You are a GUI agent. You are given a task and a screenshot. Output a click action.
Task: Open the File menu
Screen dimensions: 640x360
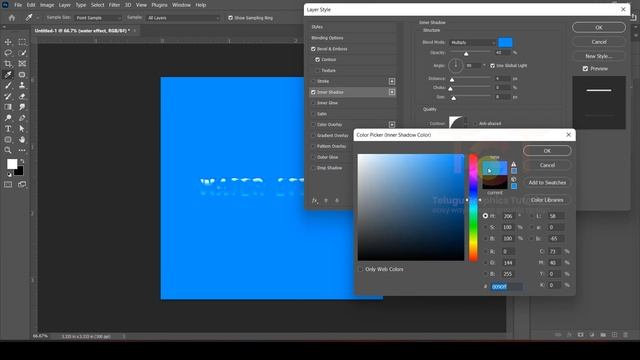(x=18, y=5)
